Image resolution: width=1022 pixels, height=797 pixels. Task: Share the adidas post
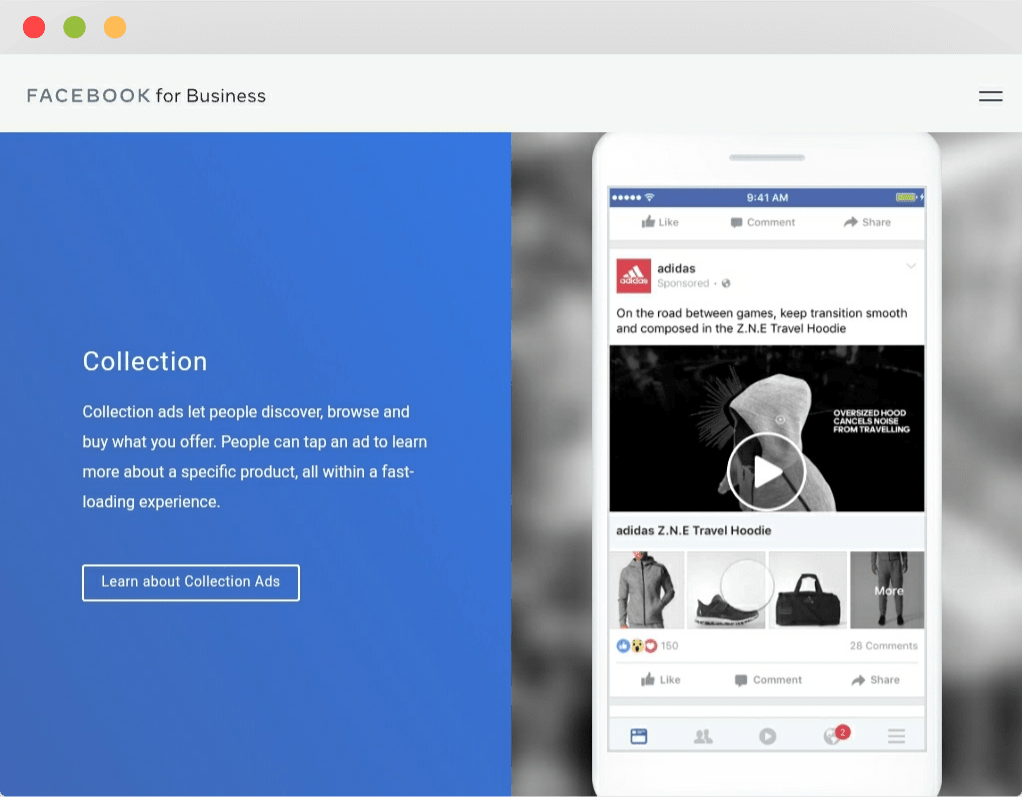(x=875, y=680)
